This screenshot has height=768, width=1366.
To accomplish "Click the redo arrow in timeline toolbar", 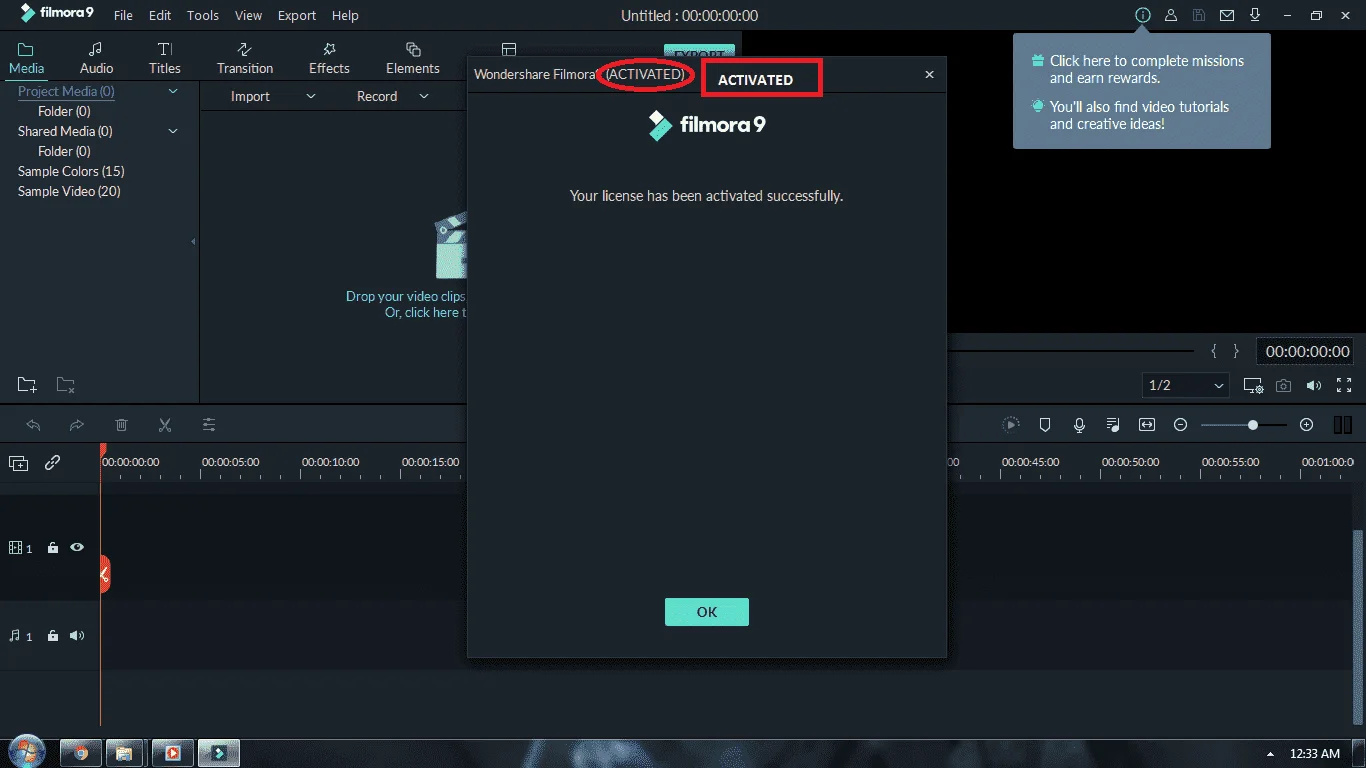I will pyautogui.click(x=77, y=425).
